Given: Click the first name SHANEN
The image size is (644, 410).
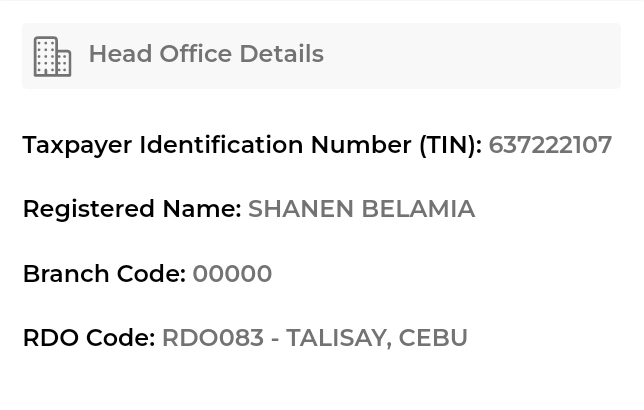Looking at the screenshot, I should point(298,209).
